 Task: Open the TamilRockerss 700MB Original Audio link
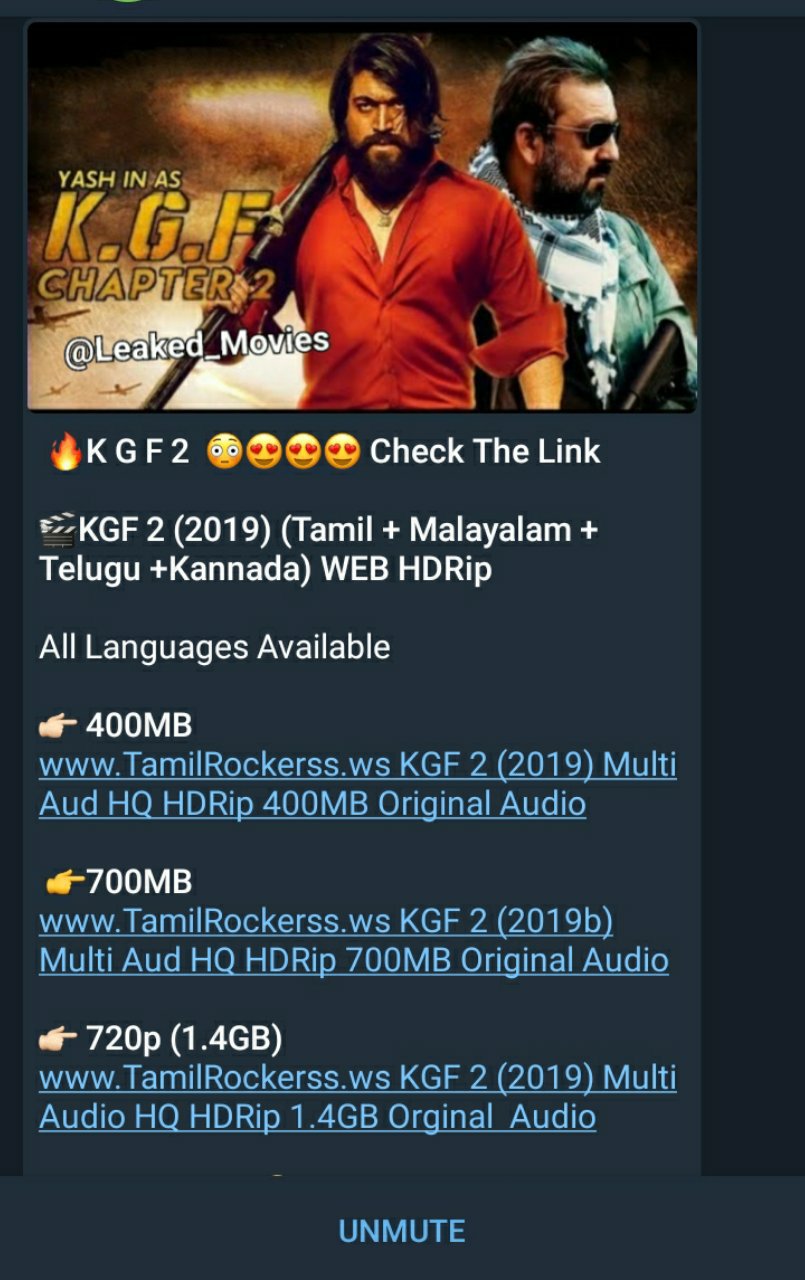click(x=354, y=940)
